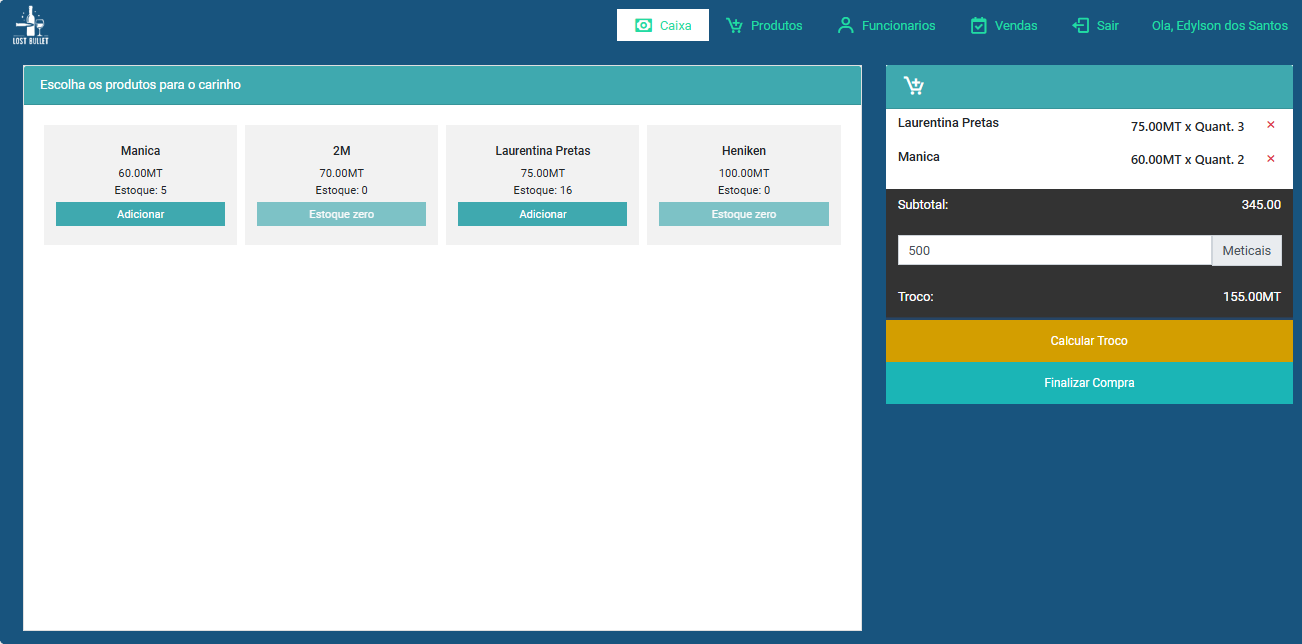This screenshot has height=644, width=1302.
Task: Click the cart icon in the cart panel header
Action: [x=913, y=86]
